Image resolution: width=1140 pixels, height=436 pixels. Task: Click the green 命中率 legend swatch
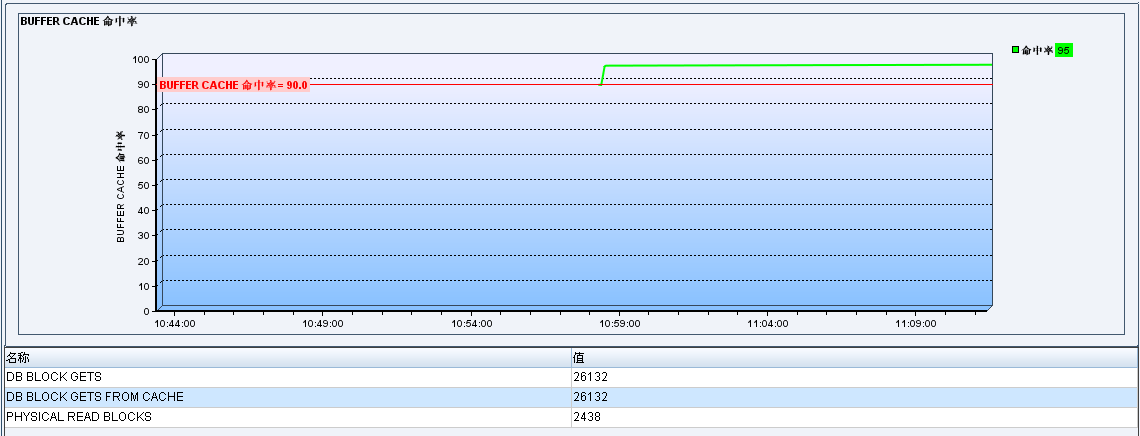tap(1016, 50)
